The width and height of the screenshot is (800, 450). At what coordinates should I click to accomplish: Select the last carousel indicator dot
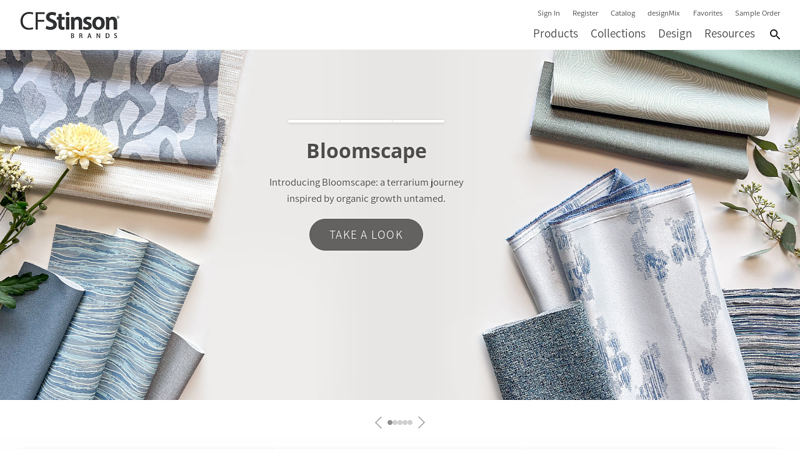click(410, 422)
